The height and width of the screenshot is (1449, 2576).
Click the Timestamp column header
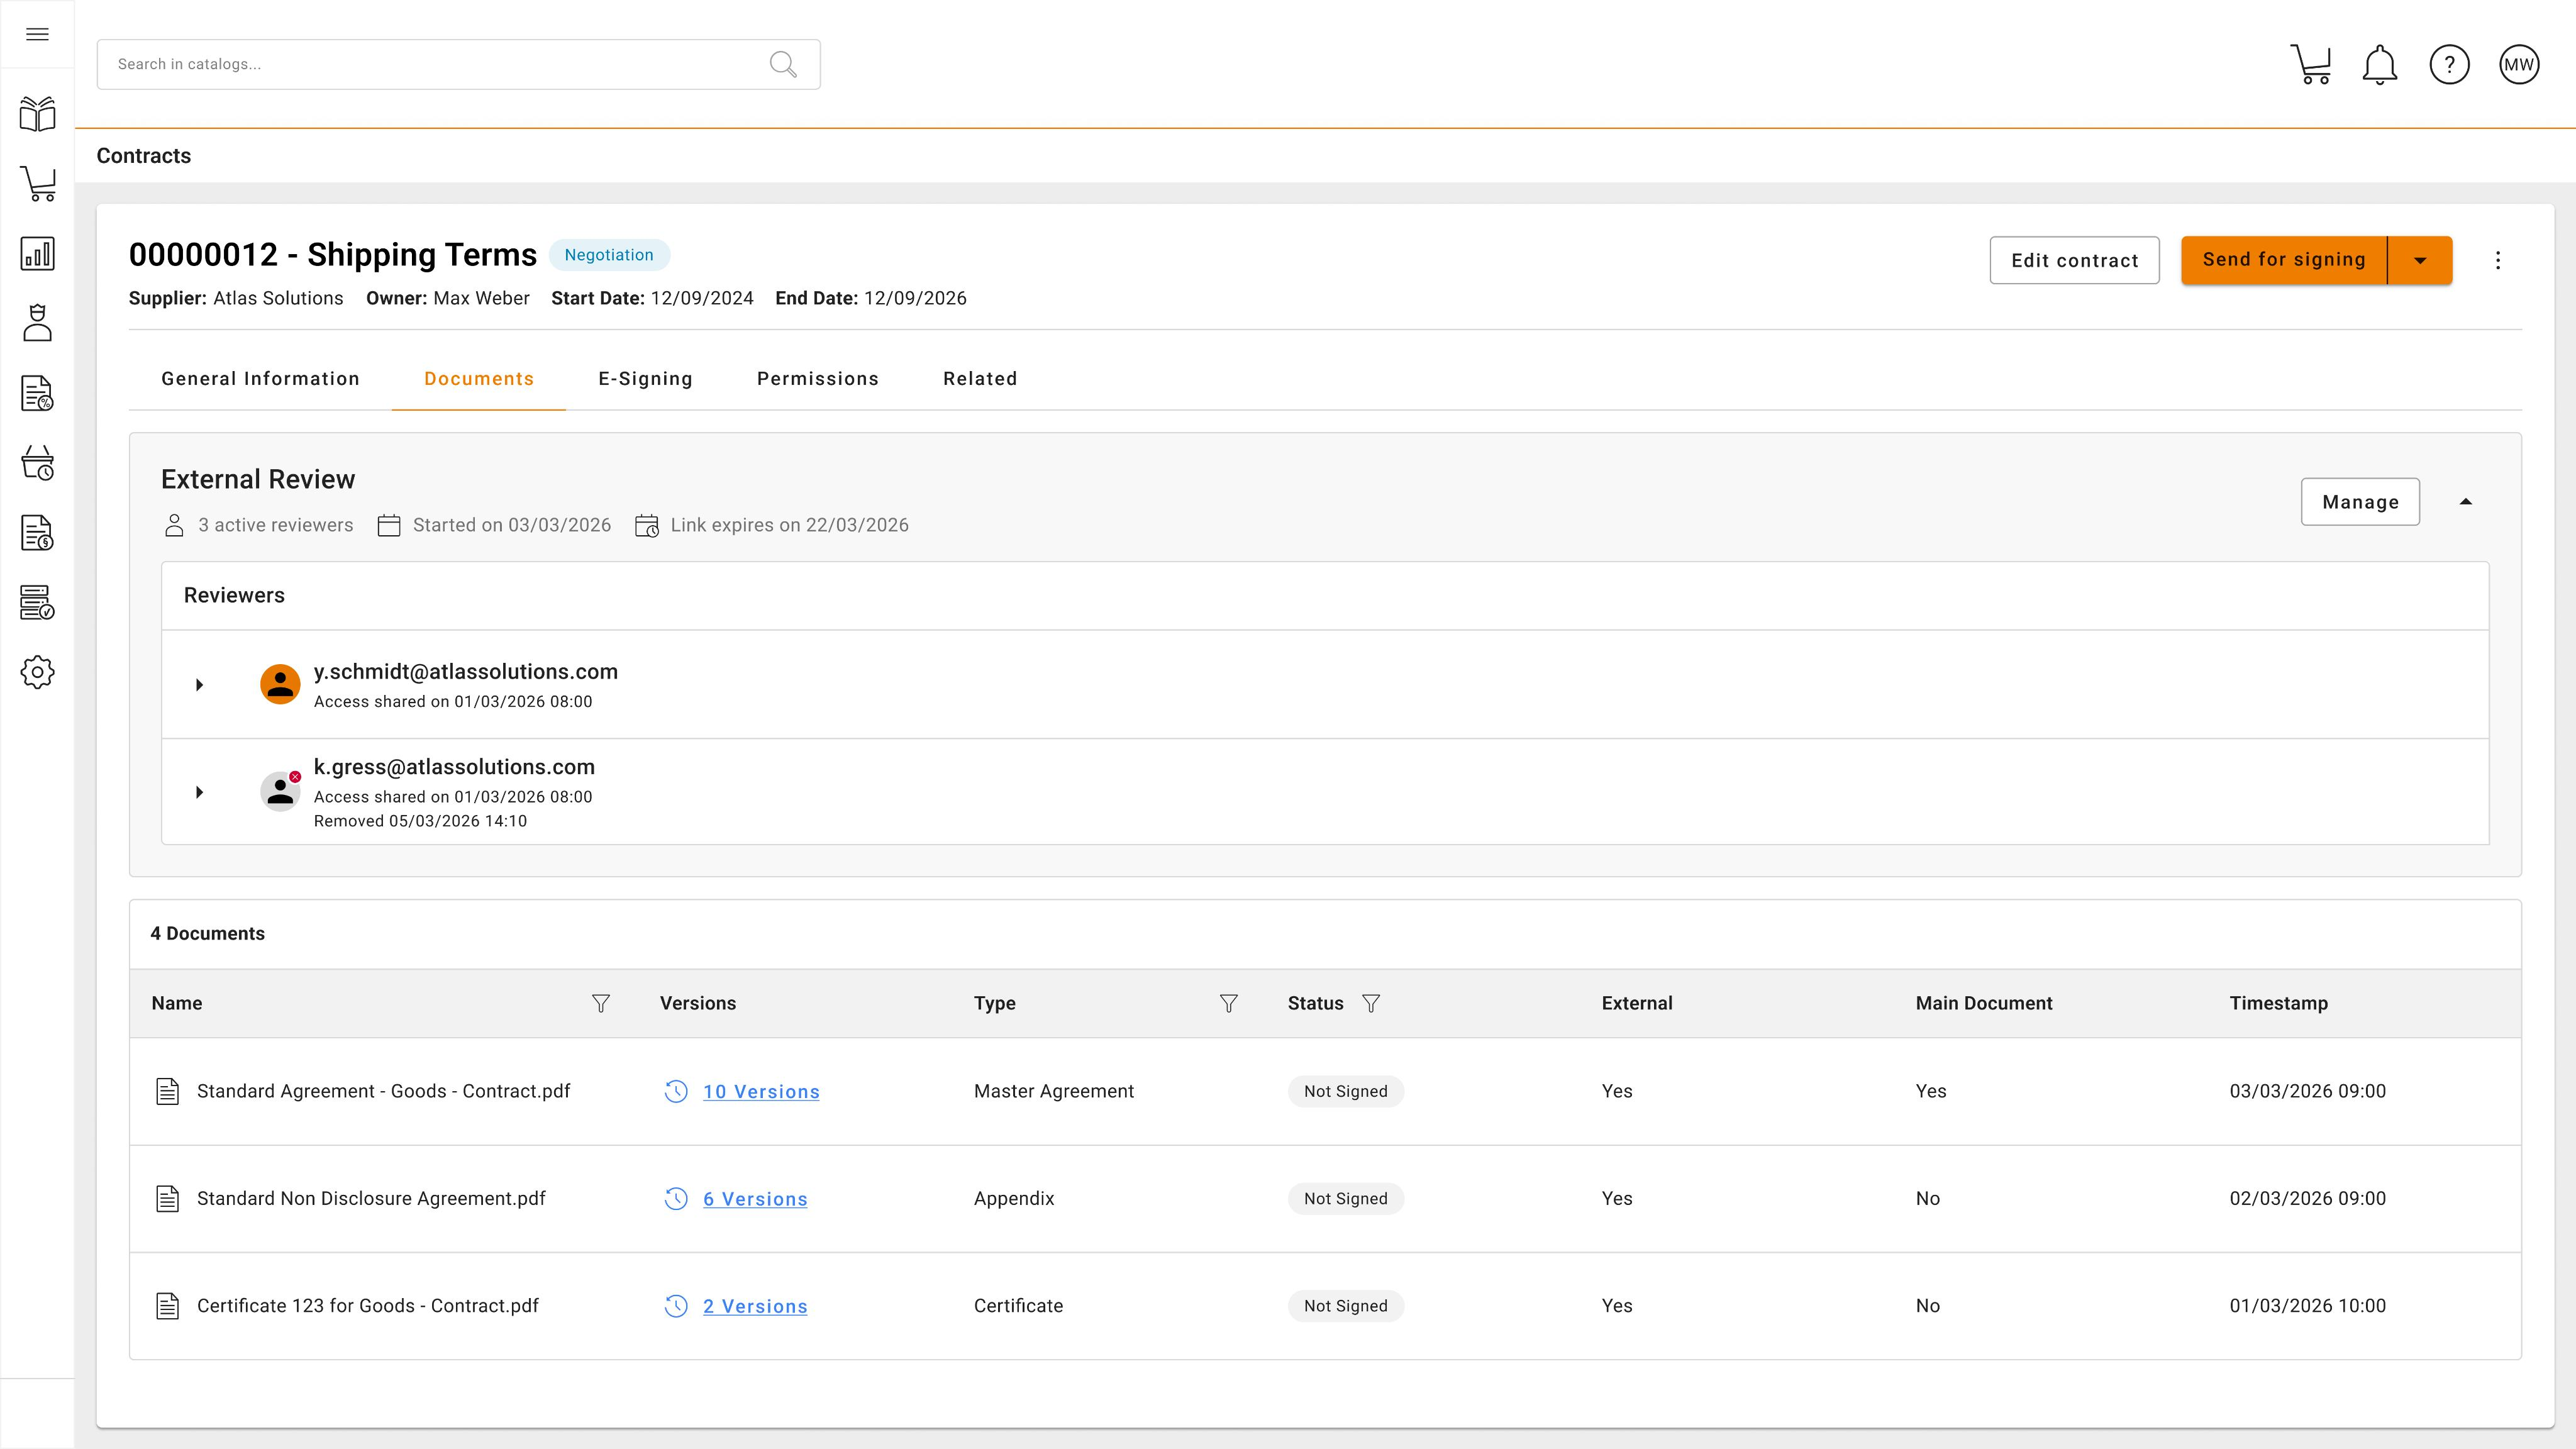tap(2278, 1003)
